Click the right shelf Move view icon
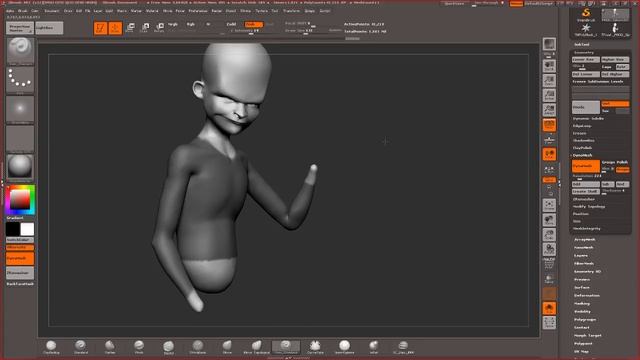Viewport: 640px width, 360px height. click(x=549, y=220)
